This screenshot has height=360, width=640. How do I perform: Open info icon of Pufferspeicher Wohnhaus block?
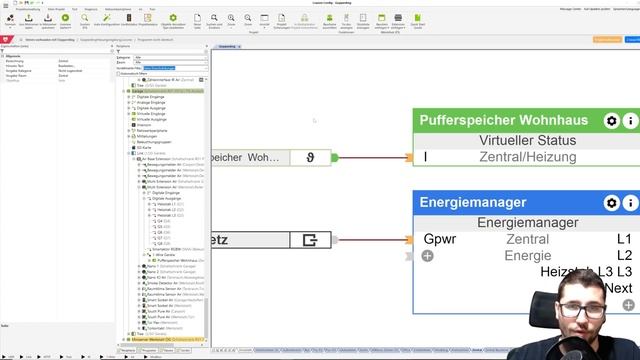click(x=631, y=121)
